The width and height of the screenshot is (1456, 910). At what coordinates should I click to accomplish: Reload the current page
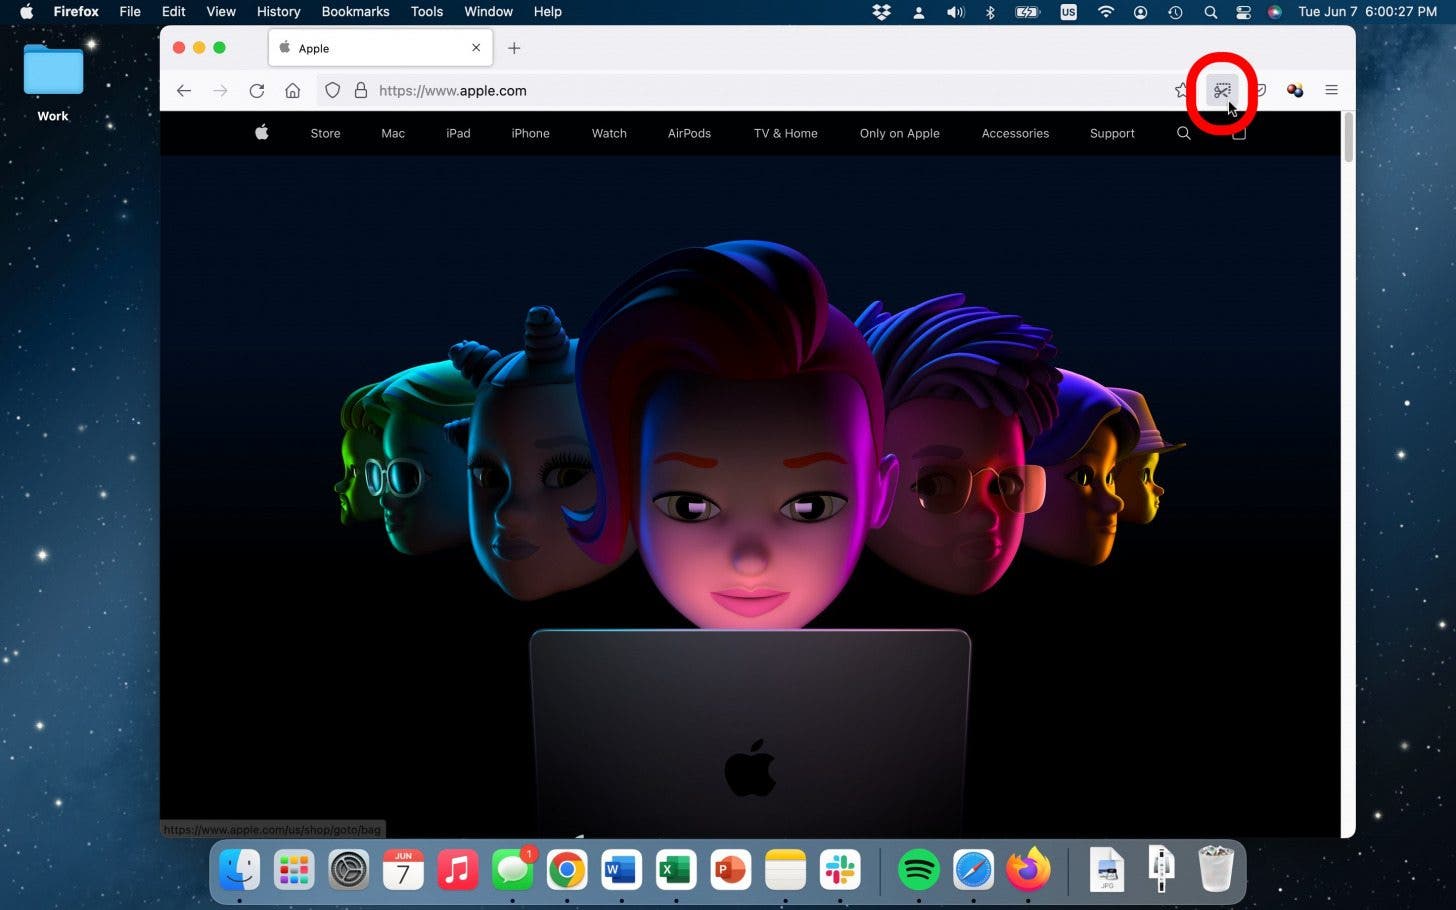click(x=257, y=91)
